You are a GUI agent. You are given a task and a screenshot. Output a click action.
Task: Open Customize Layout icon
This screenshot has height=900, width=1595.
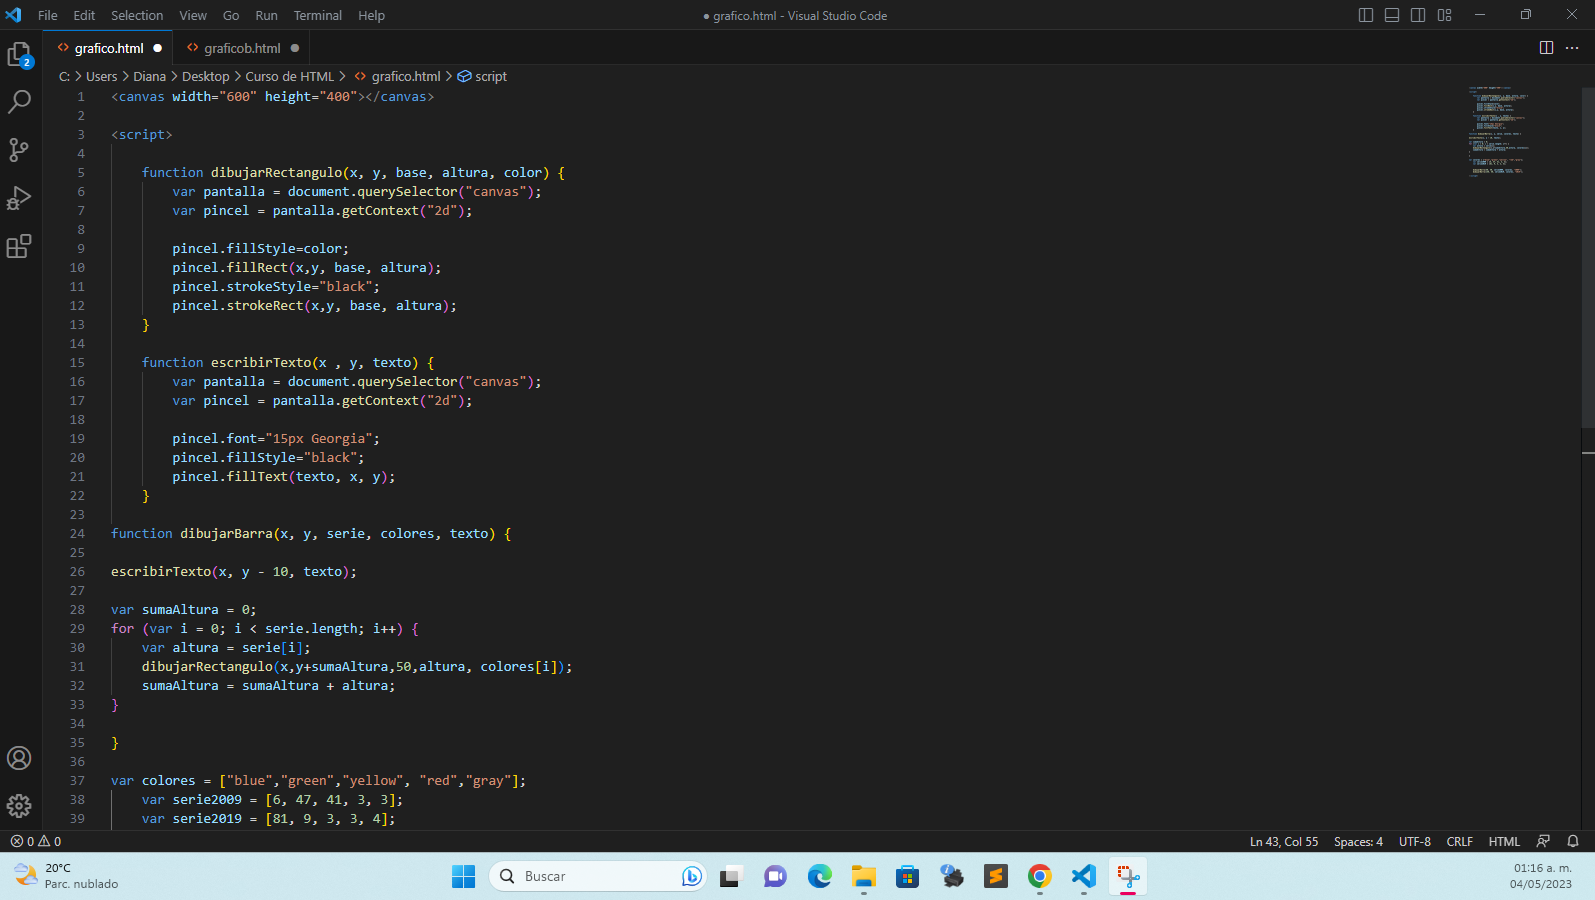point(1444,15)
